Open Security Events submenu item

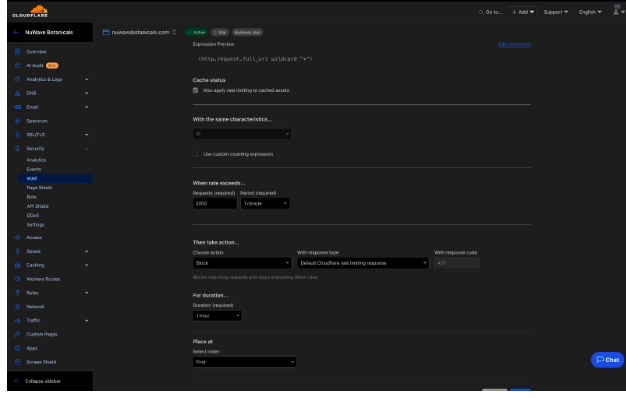pyautogui.click(x=34, y=169)
